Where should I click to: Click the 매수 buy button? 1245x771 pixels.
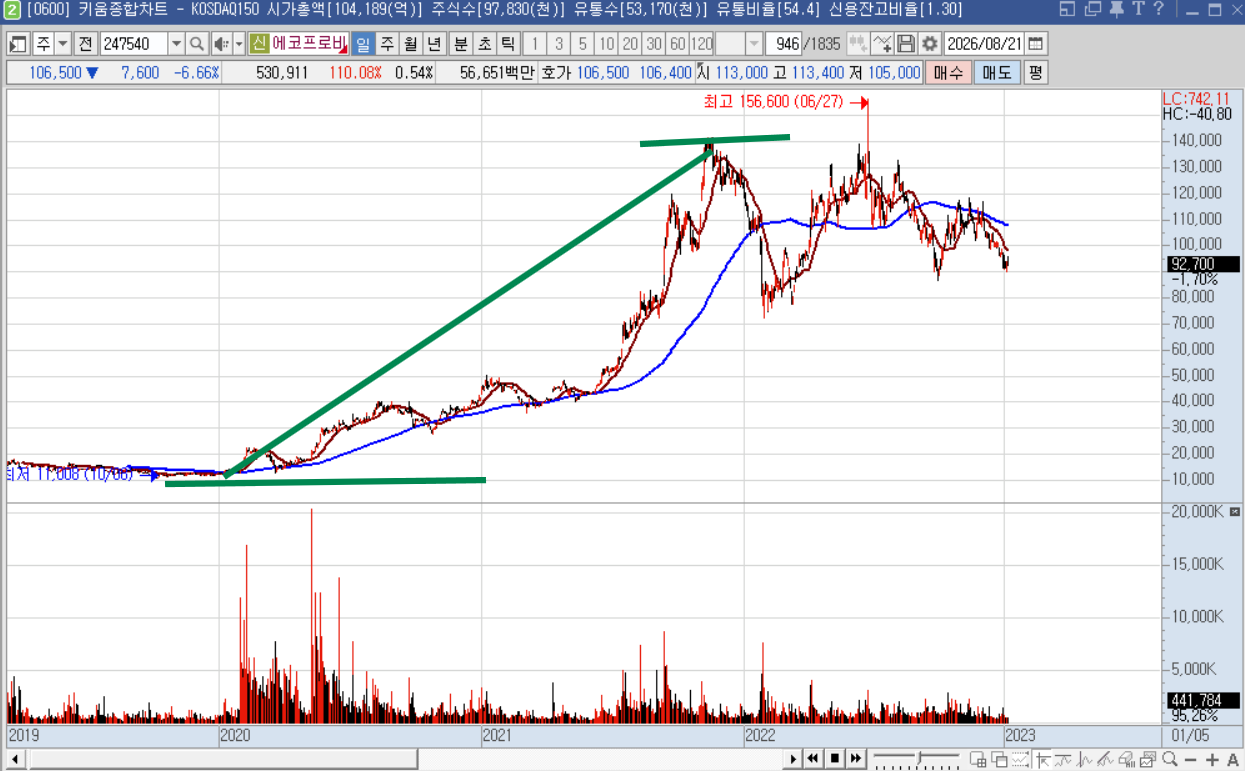(946, 73)
